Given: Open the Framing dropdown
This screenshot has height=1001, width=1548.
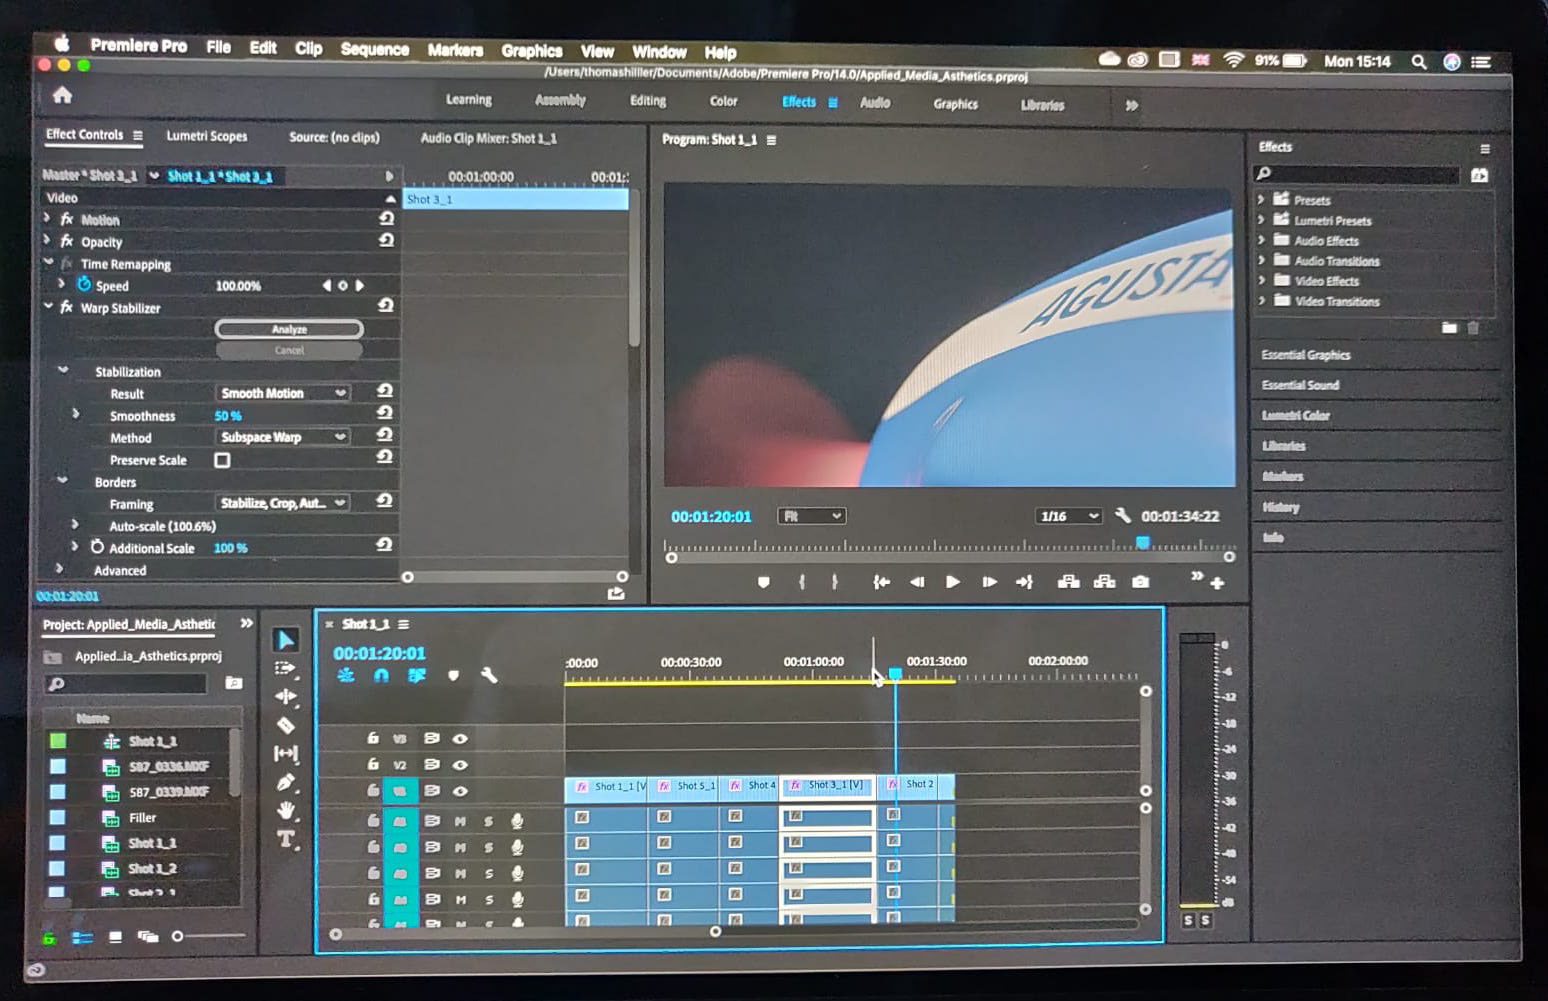Looking at the screenshot, I should (x=282, y=503).
